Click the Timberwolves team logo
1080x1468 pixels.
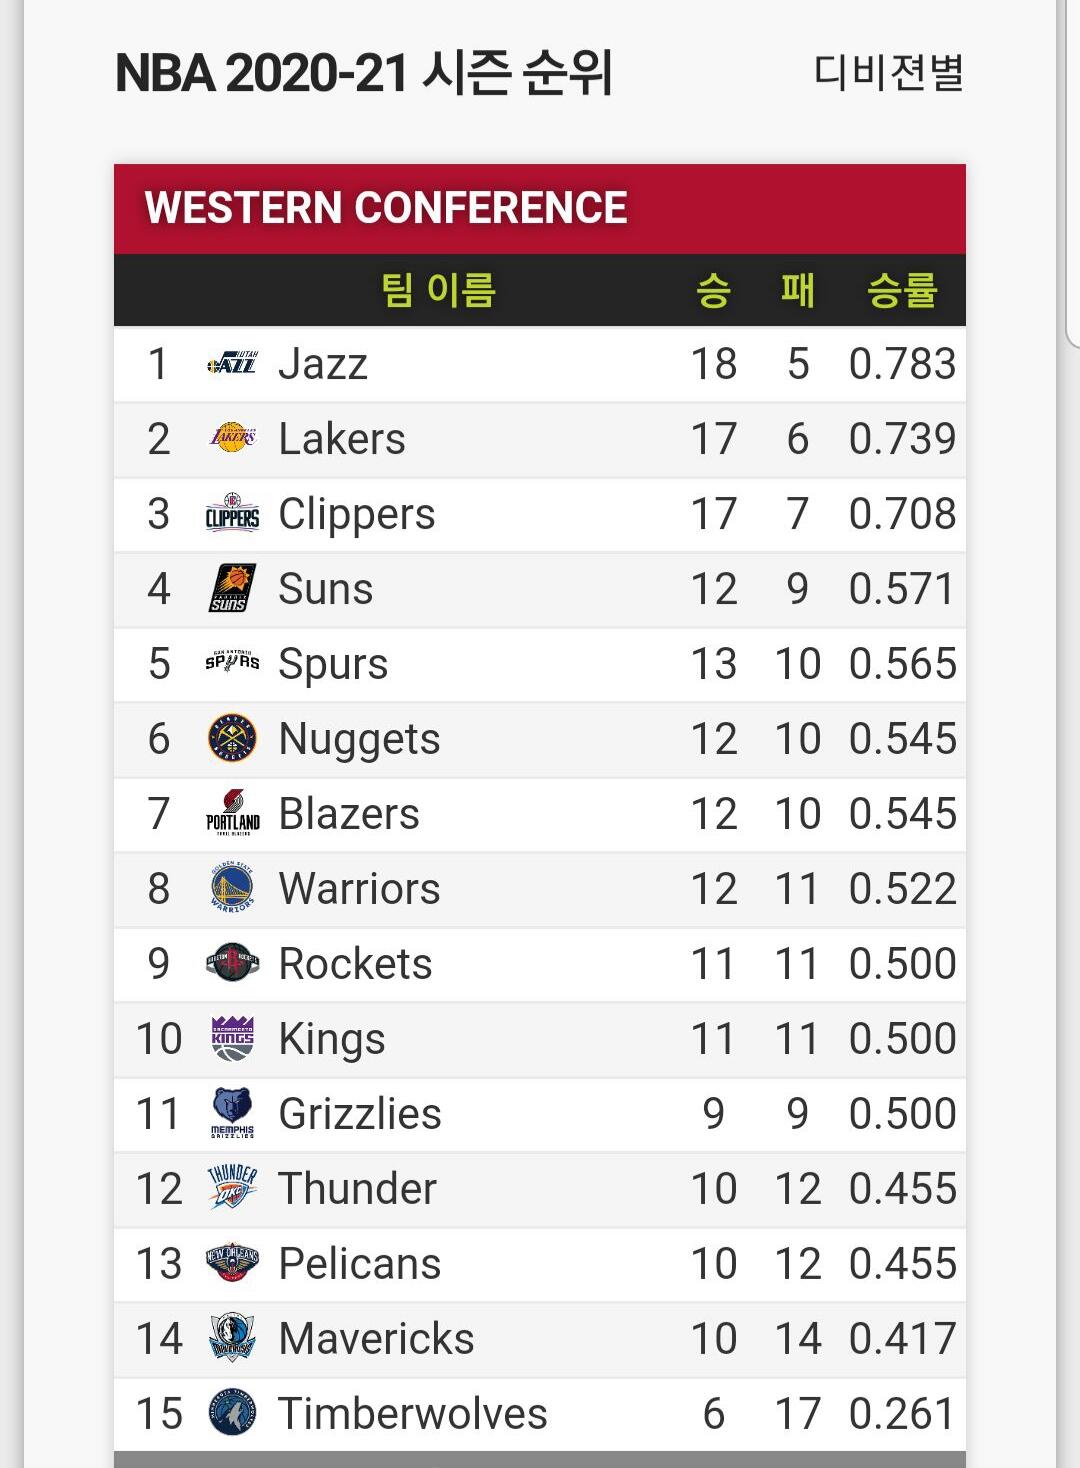pos(232,1413)
